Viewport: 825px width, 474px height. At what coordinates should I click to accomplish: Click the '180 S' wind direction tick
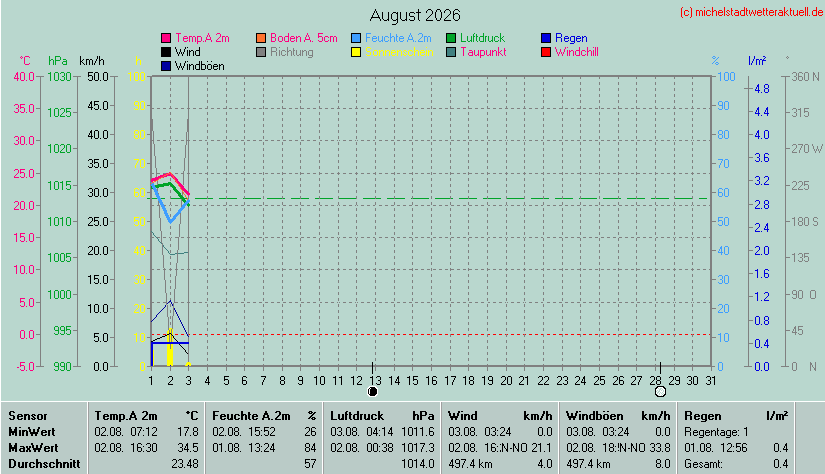(x=805, y=221)
